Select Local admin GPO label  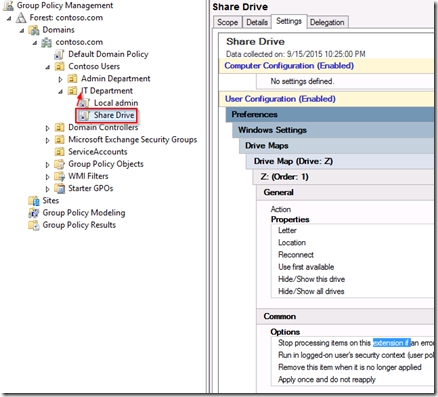(x=116, y=103)
